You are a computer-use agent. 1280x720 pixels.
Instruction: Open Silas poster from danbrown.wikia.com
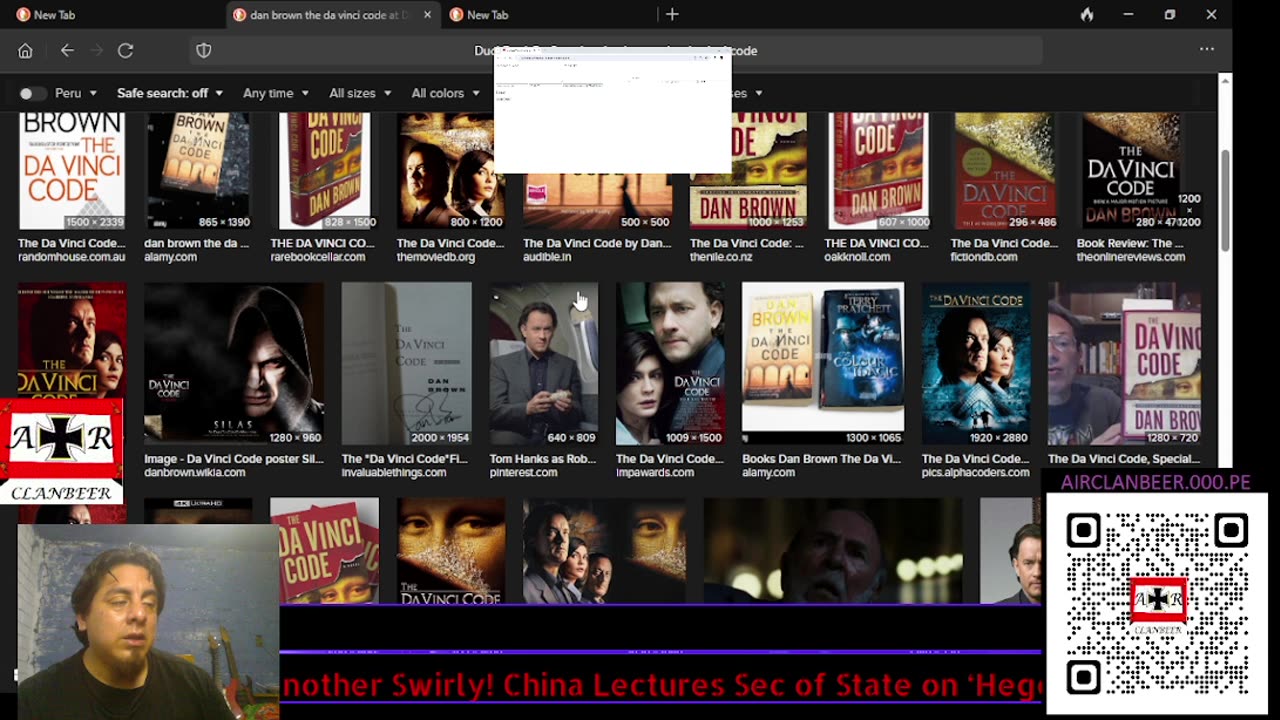[234, 363]
